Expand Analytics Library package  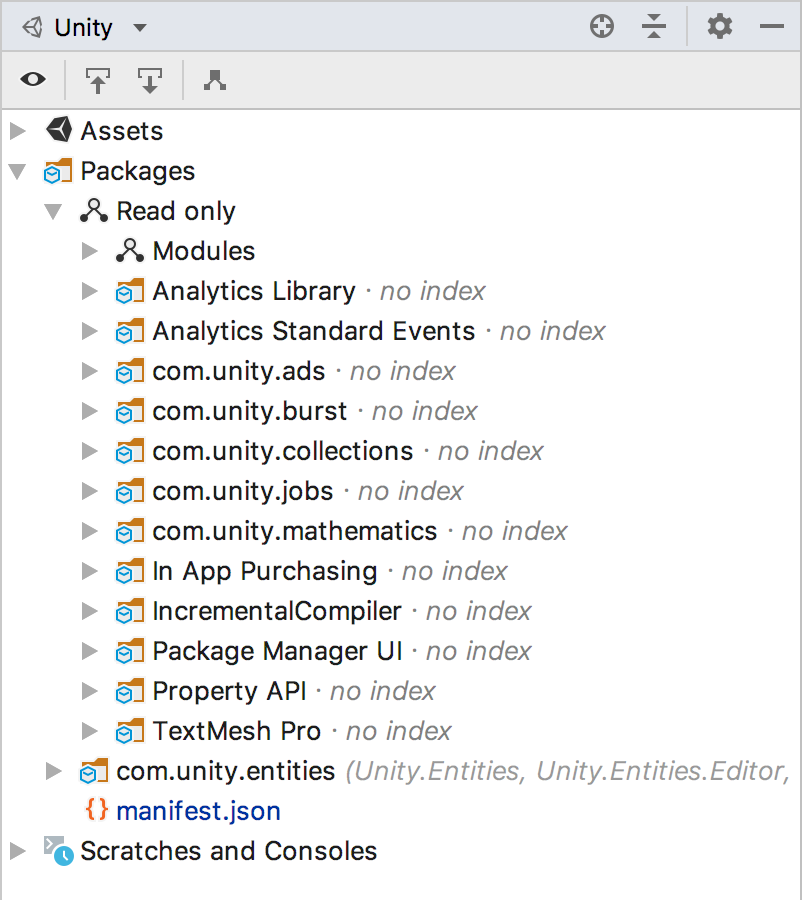90,291
